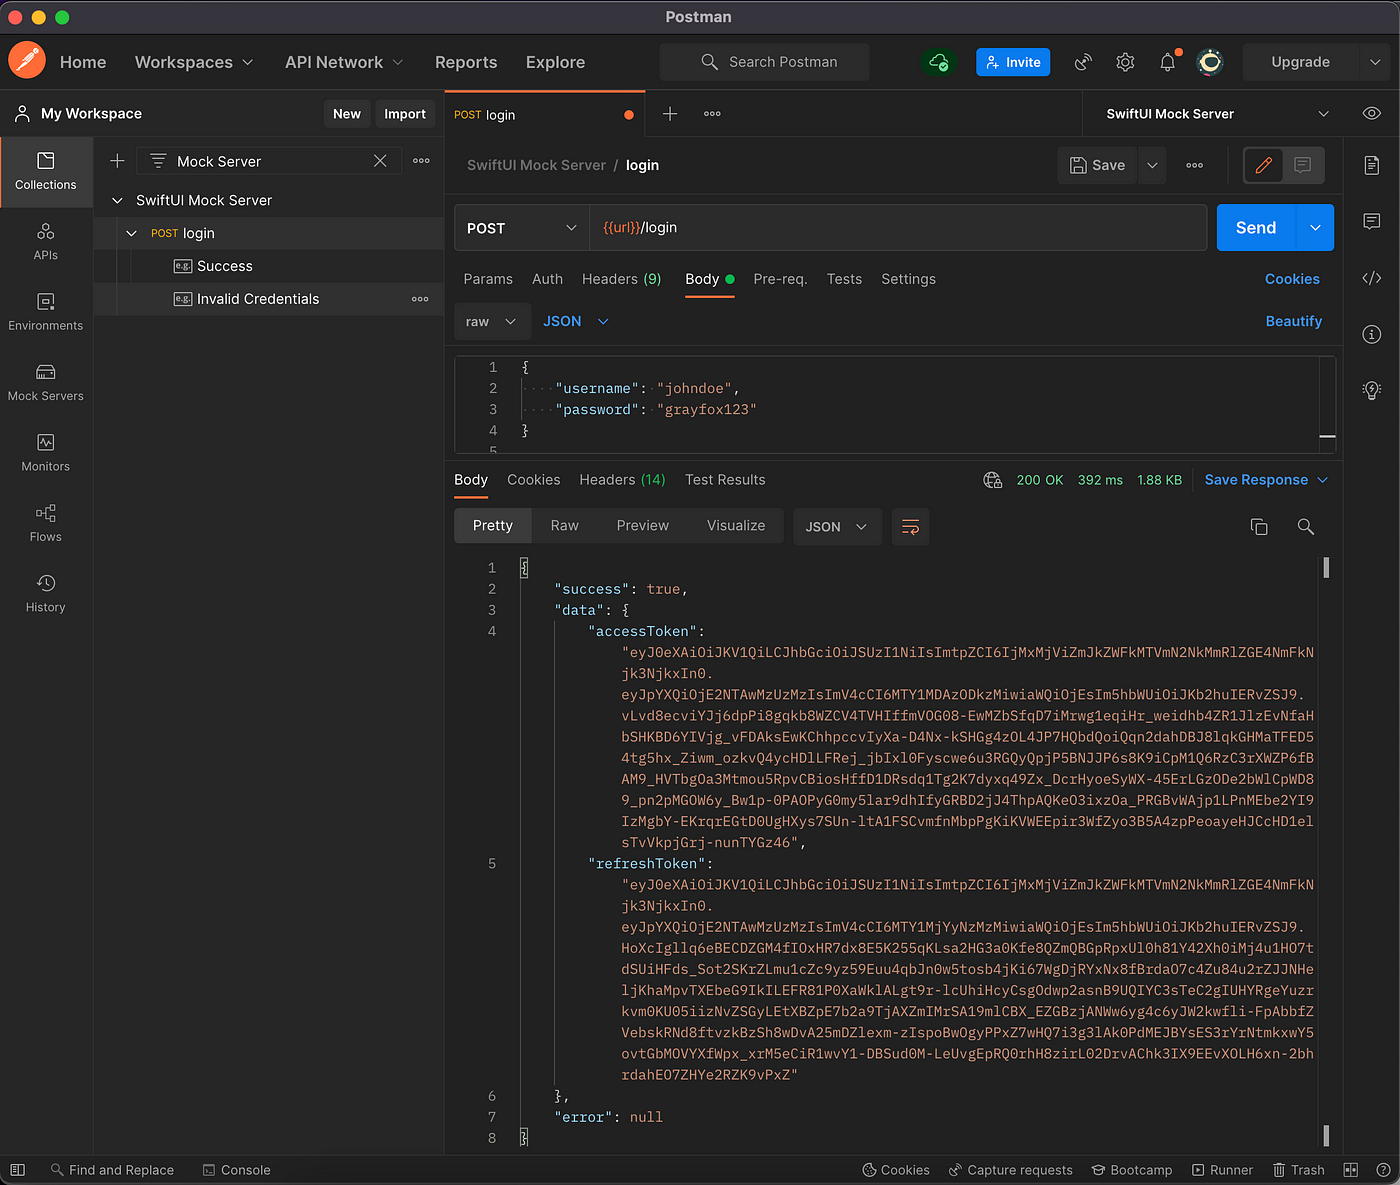This screenshot has width=1400, height=1185.
Task: Open Mock Servers sidebar section
Action: click(46, 382)
